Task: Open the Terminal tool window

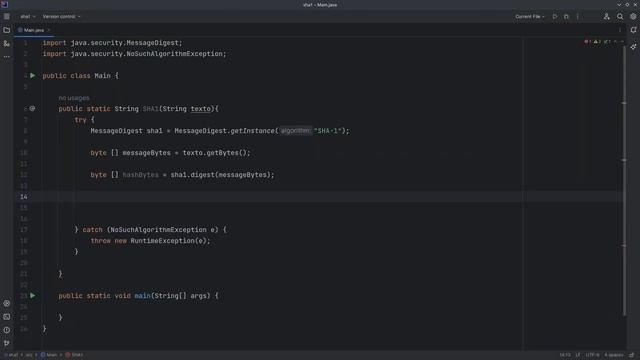Action: coord(7,317)
